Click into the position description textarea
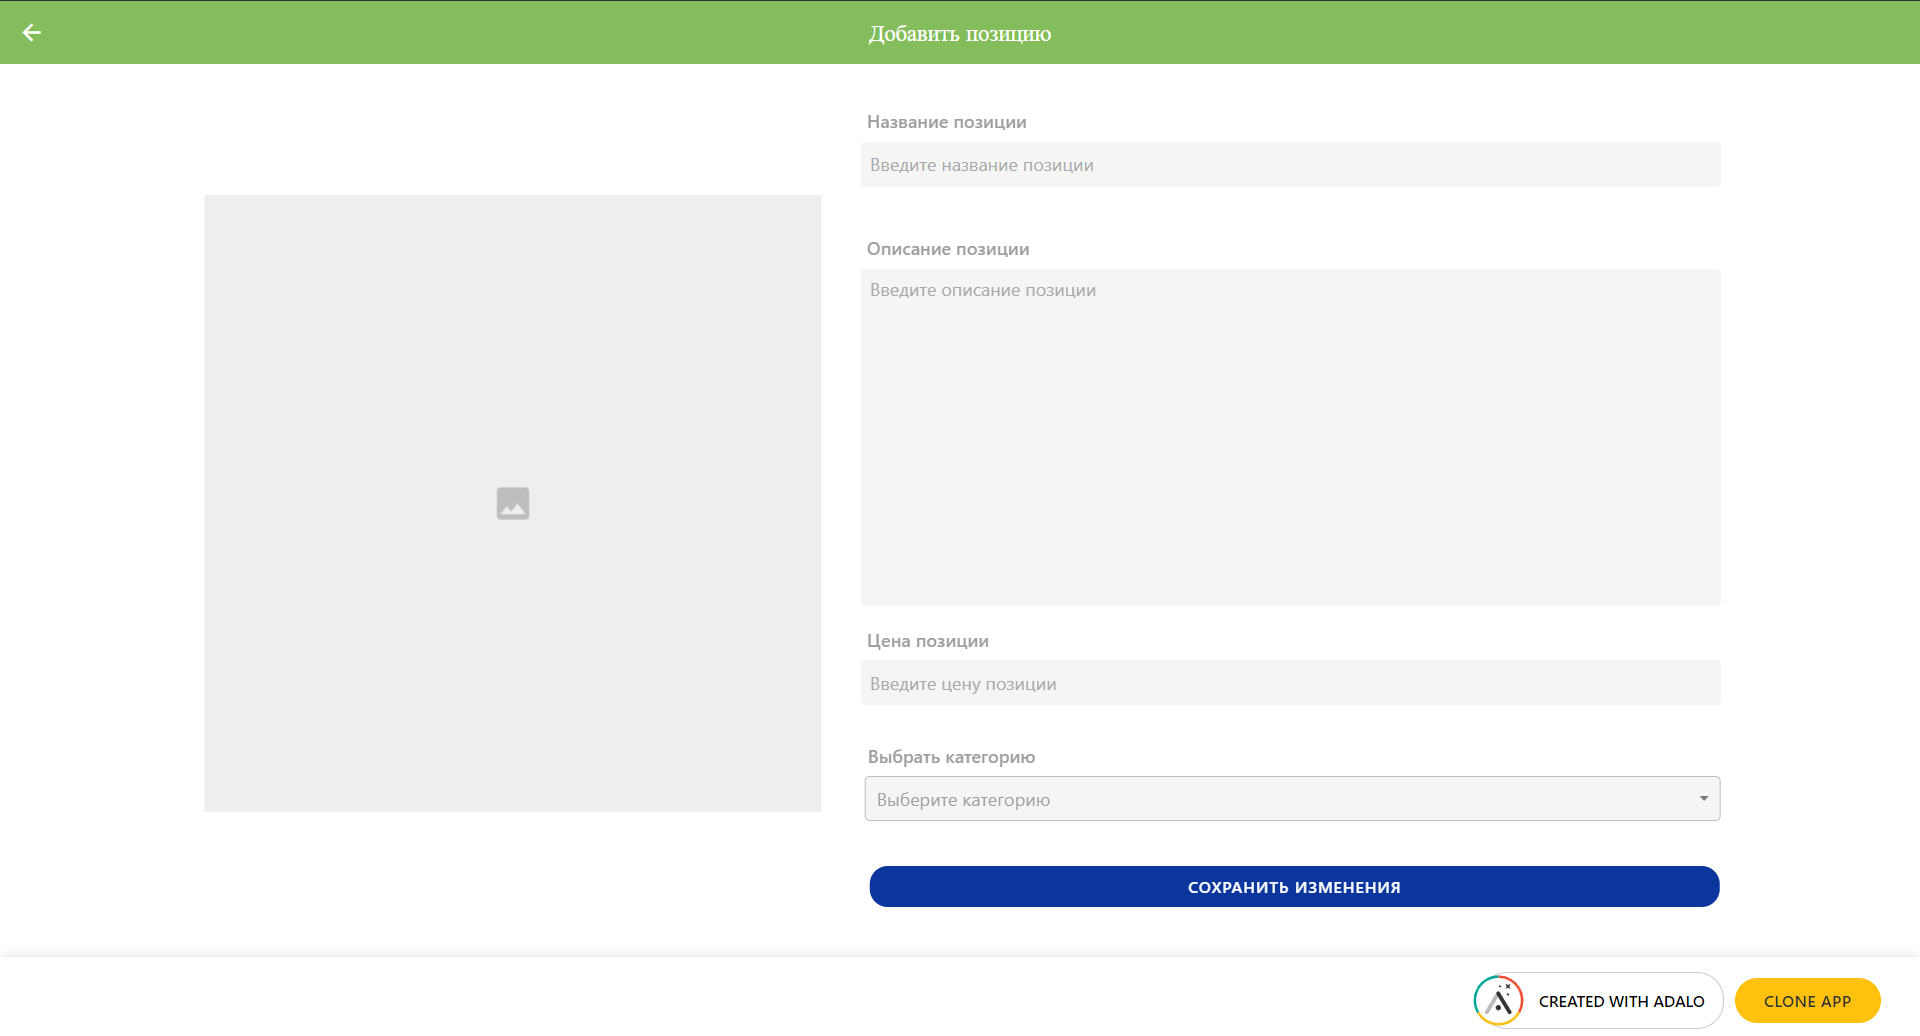 tap(1290, 437)
